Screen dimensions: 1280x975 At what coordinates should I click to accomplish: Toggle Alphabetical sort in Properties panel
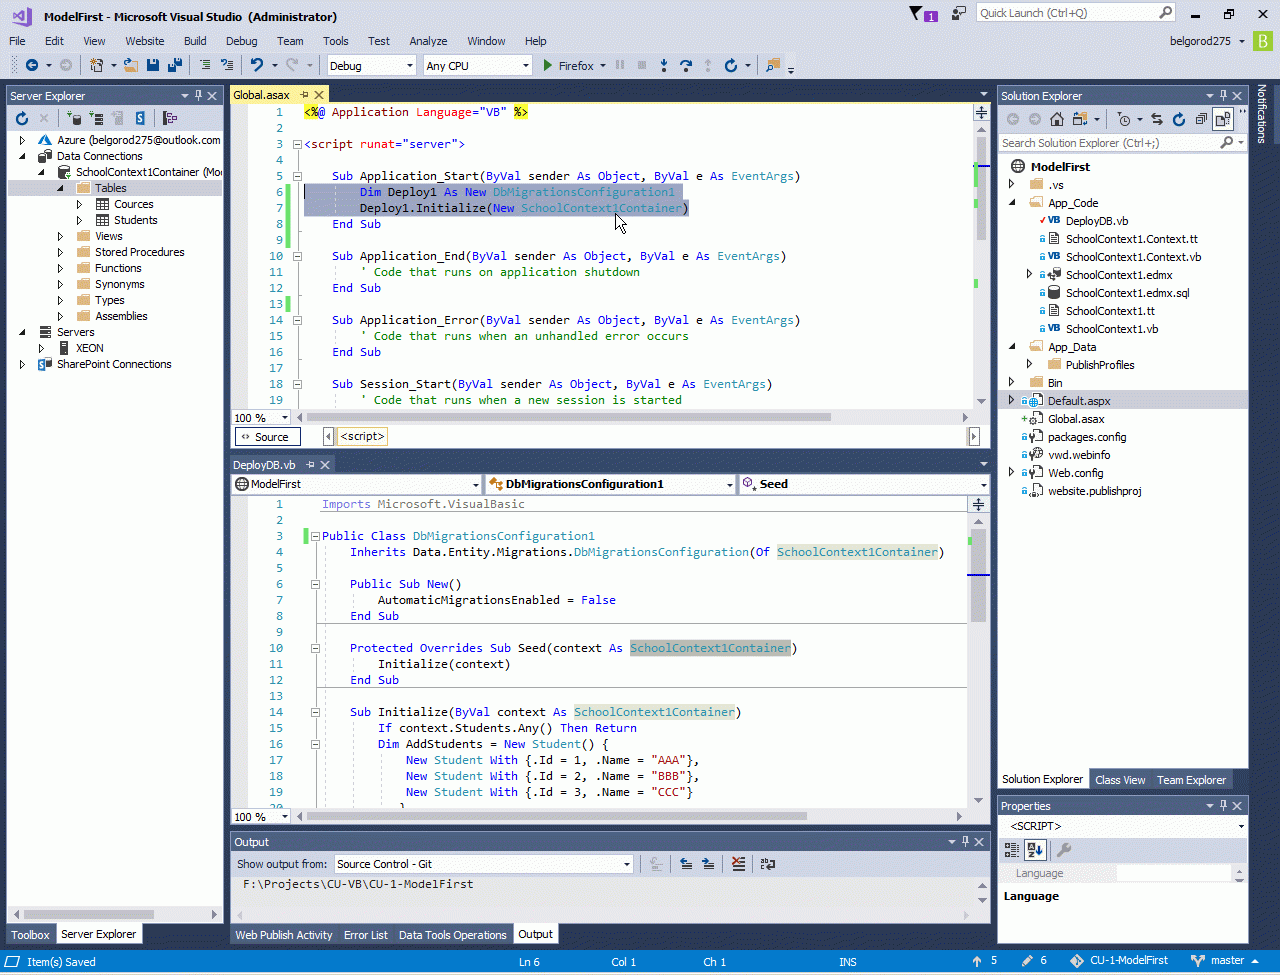(1035, 850)
